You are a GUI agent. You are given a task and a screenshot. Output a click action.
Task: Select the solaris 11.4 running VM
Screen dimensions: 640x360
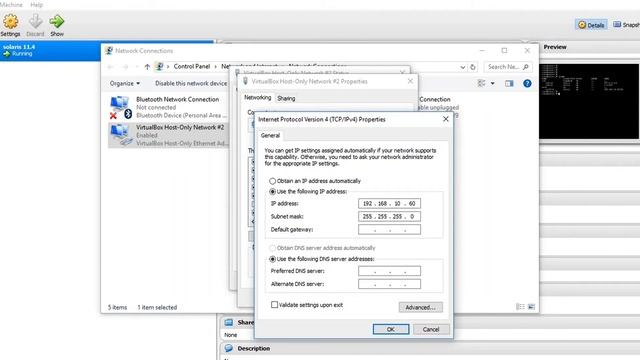click(x=107, y=51)
